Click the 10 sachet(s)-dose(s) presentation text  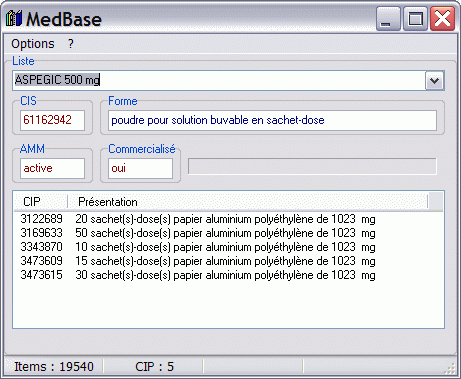click(x=225, y=247)
